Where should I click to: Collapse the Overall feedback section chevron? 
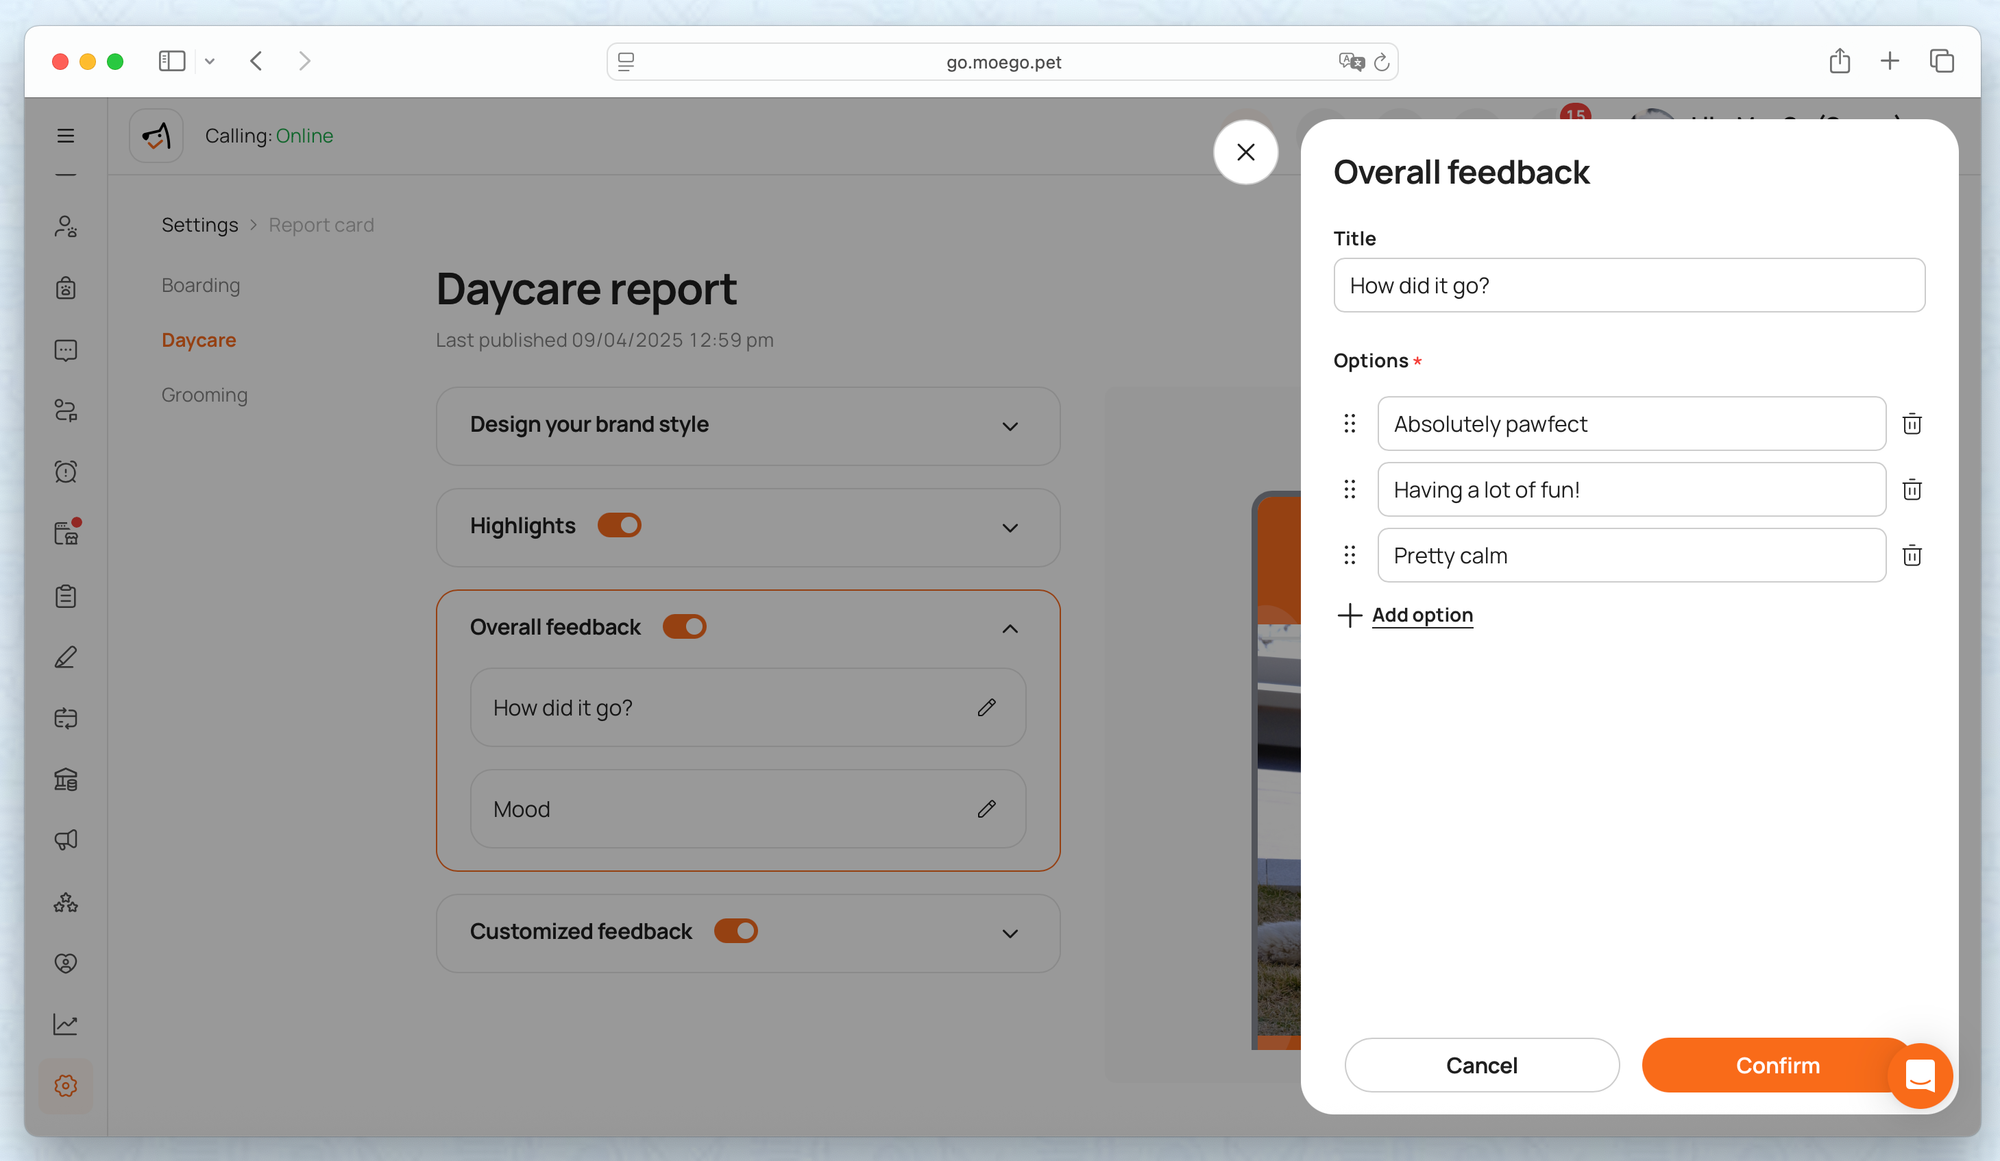coord(1010,628)
